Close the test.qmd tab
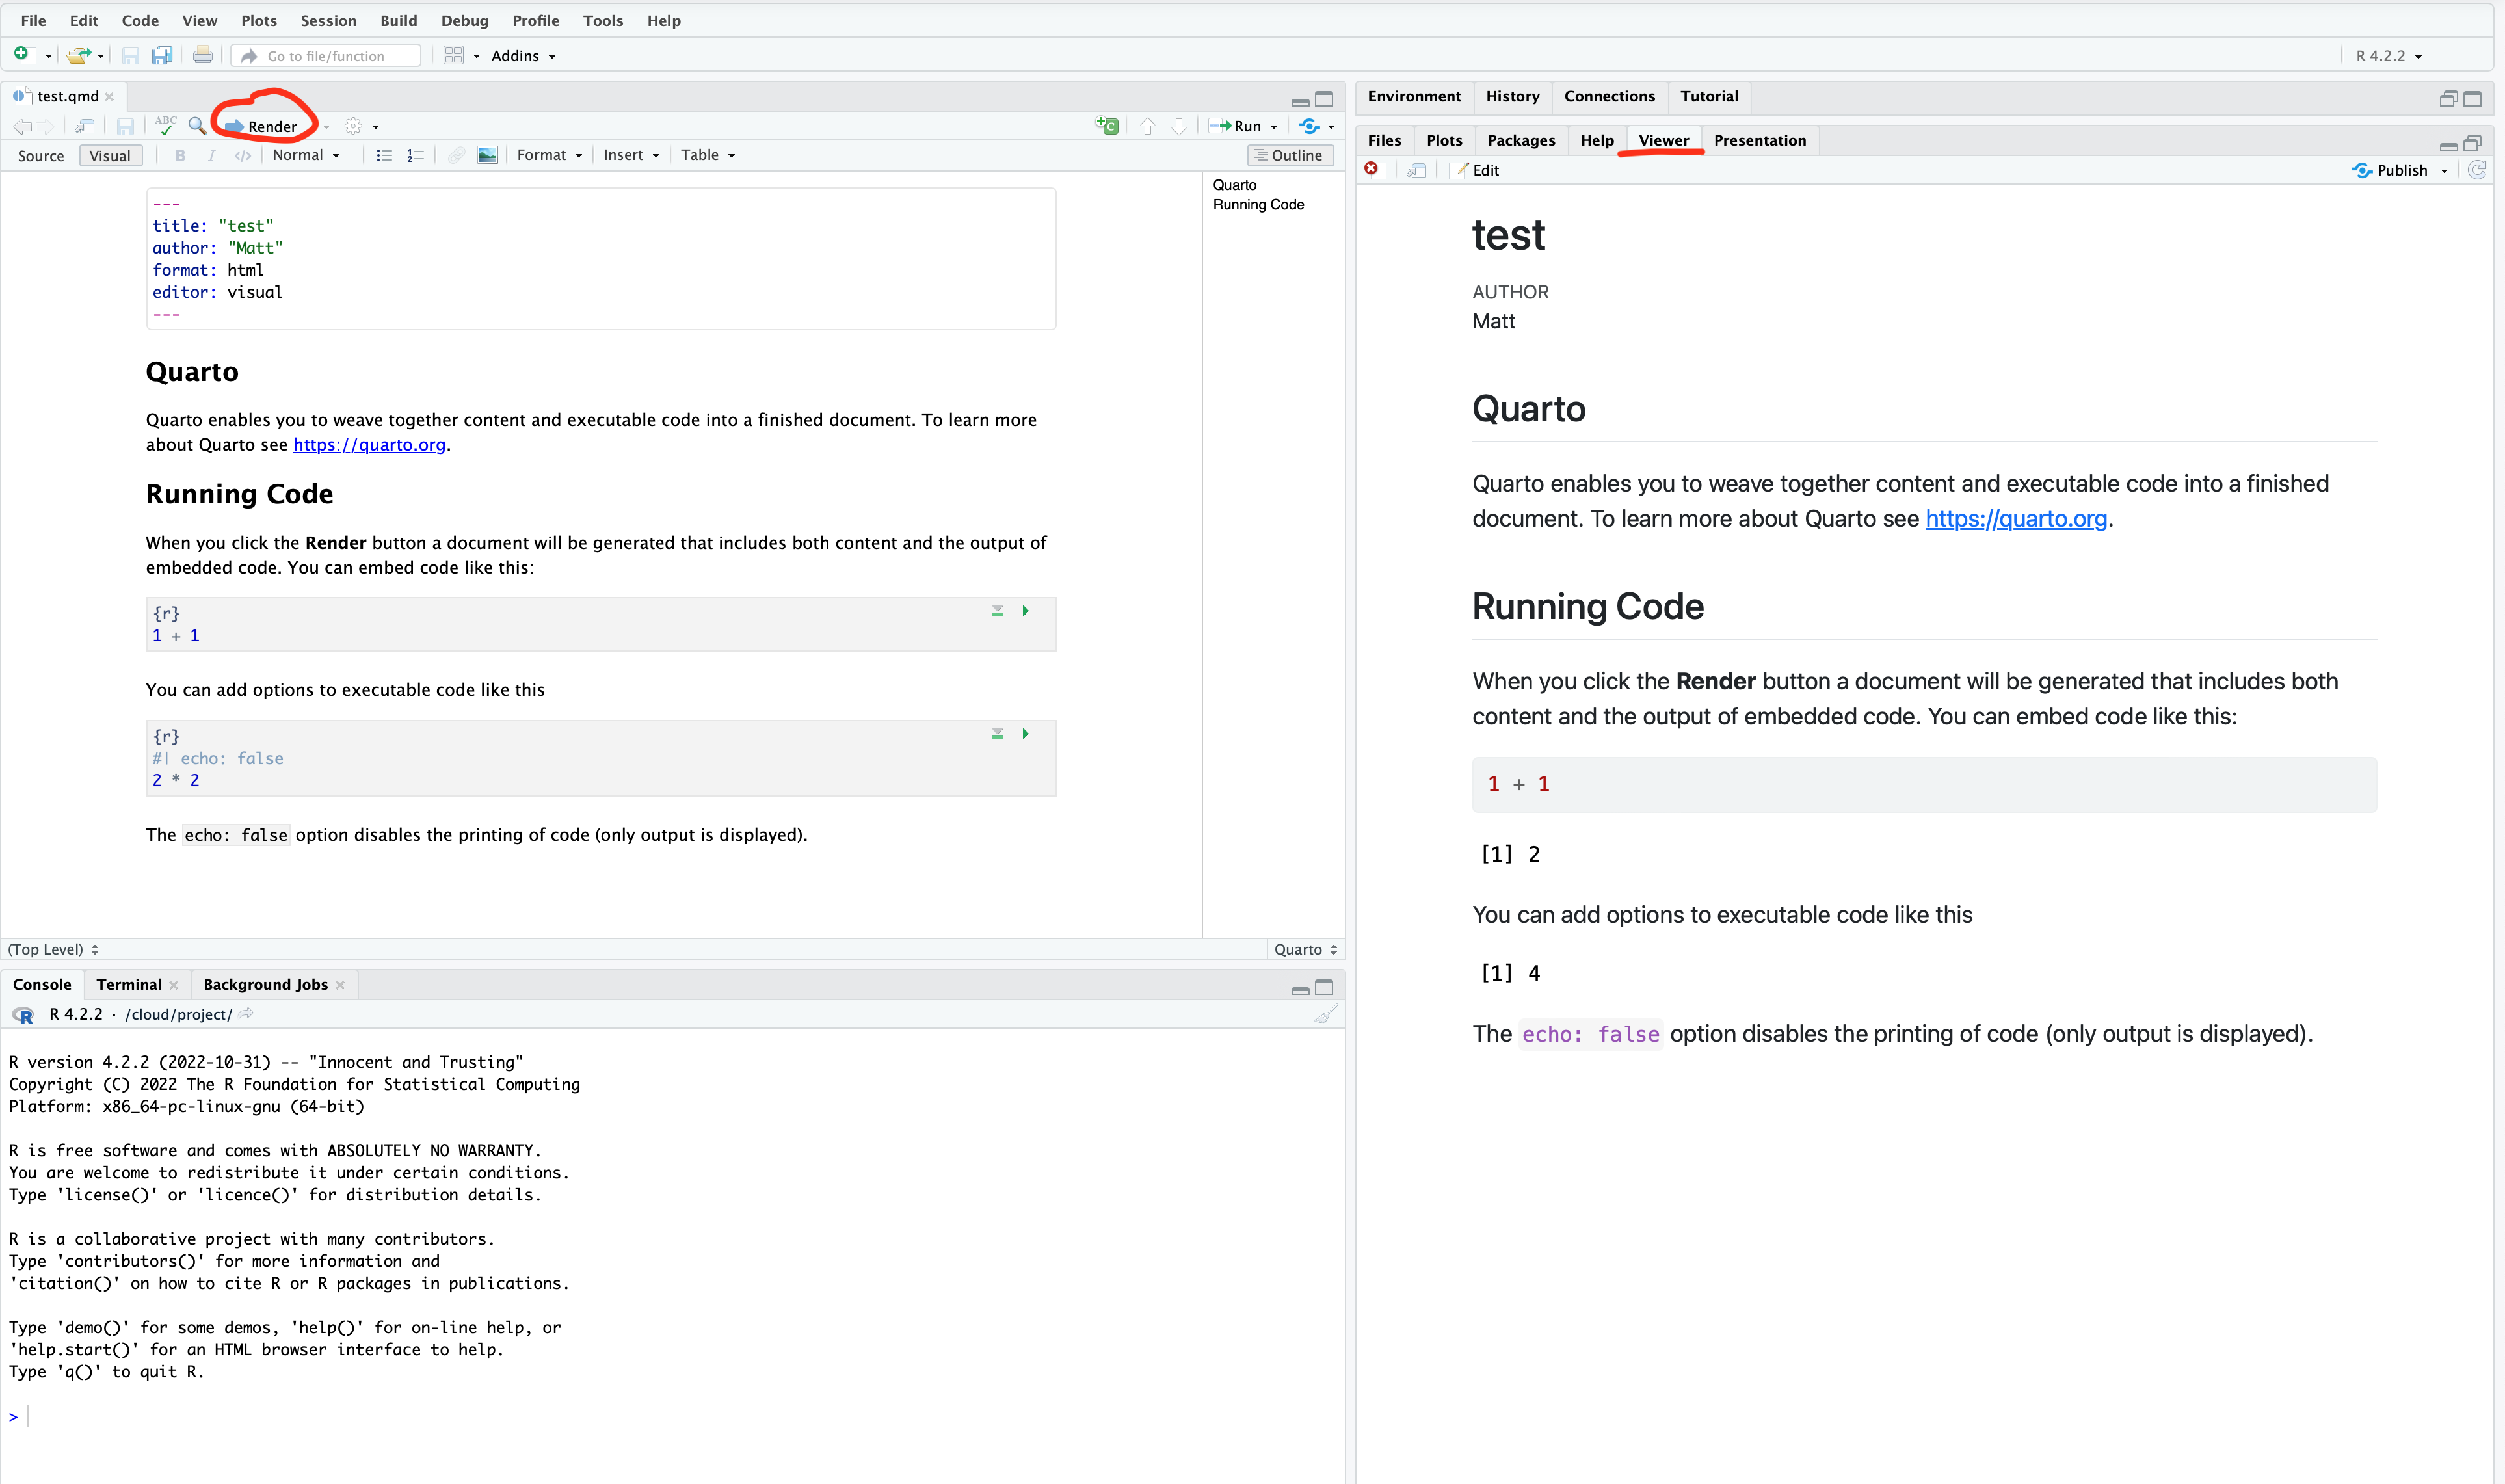The height and width of the screenshot is (1484, 2505). click(x=110, y=97)
